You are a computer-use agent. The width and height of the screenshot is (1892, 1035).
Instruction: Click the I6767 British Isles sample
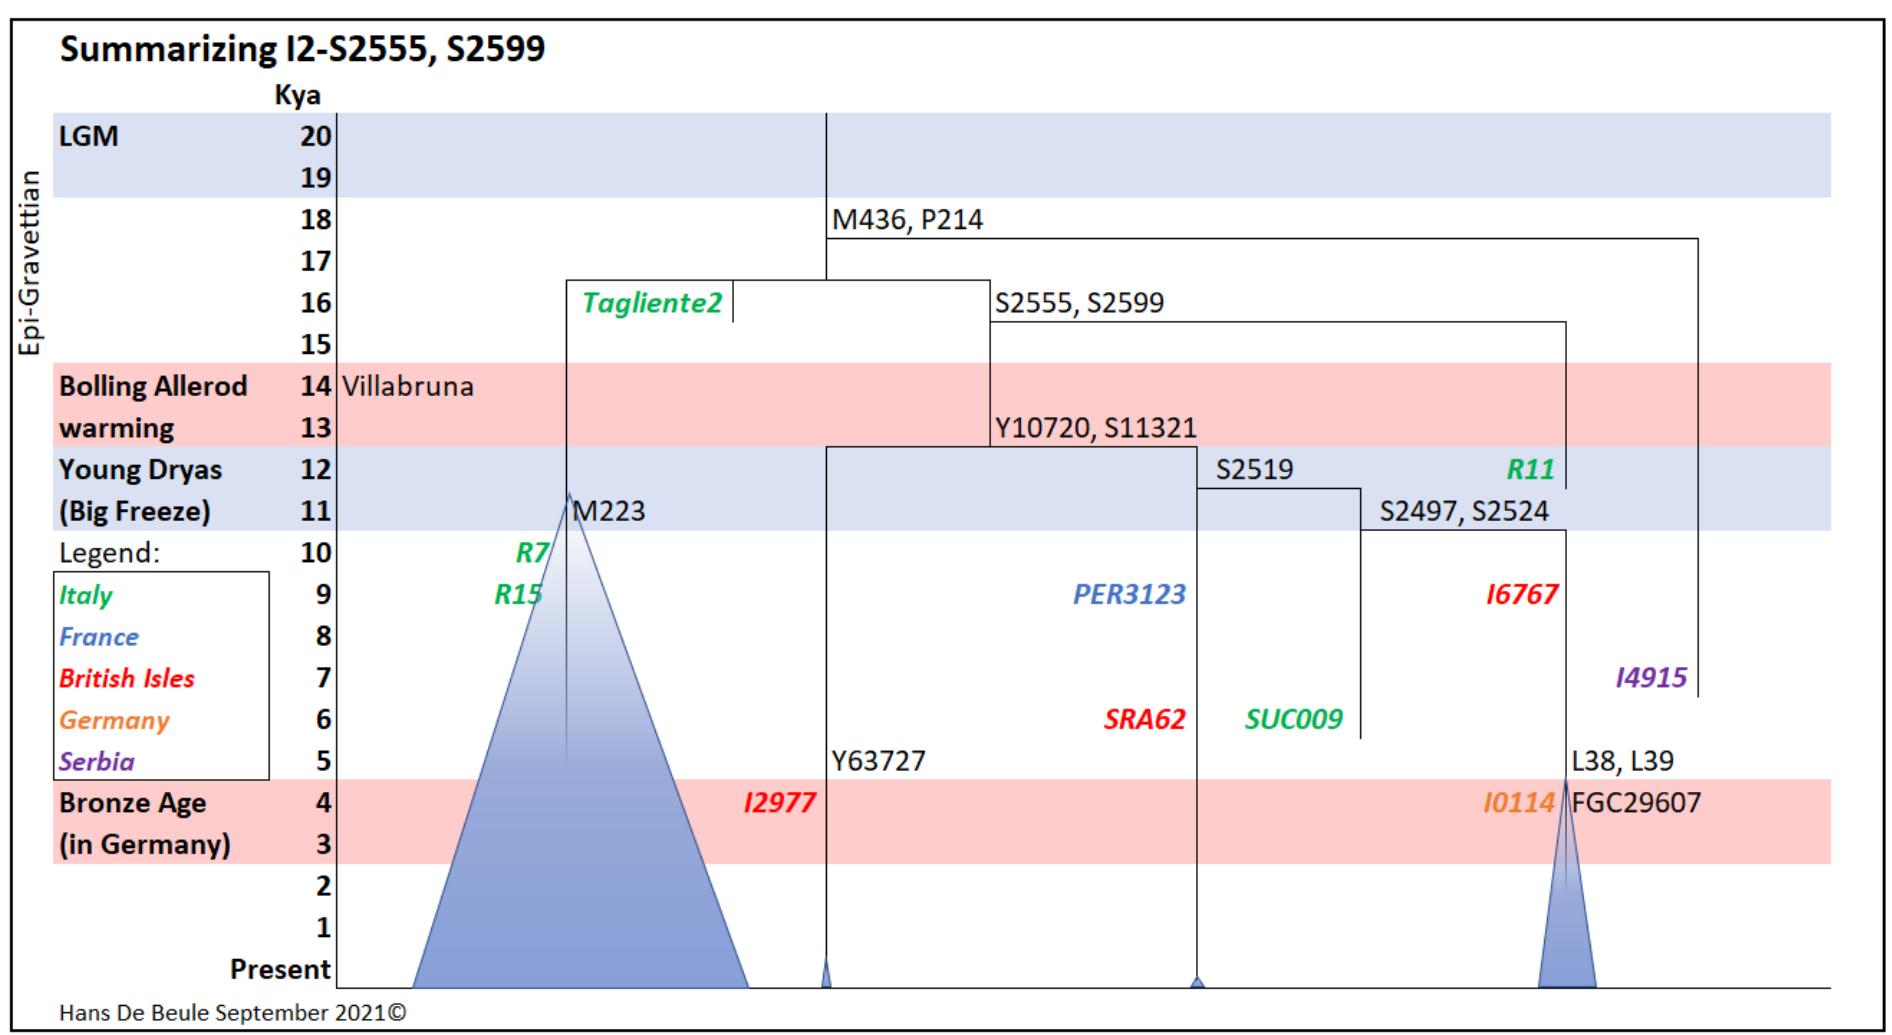point(1520,594)
